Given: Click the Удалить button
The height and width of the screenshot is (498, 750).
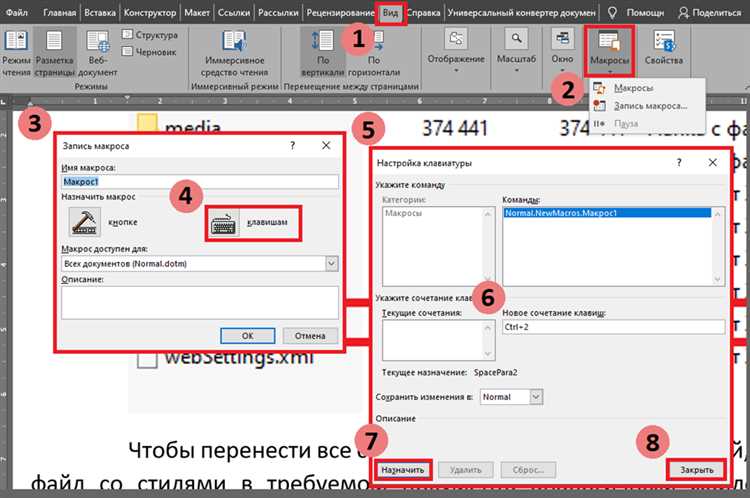Looking at the screenshot, I should (465, 470).
